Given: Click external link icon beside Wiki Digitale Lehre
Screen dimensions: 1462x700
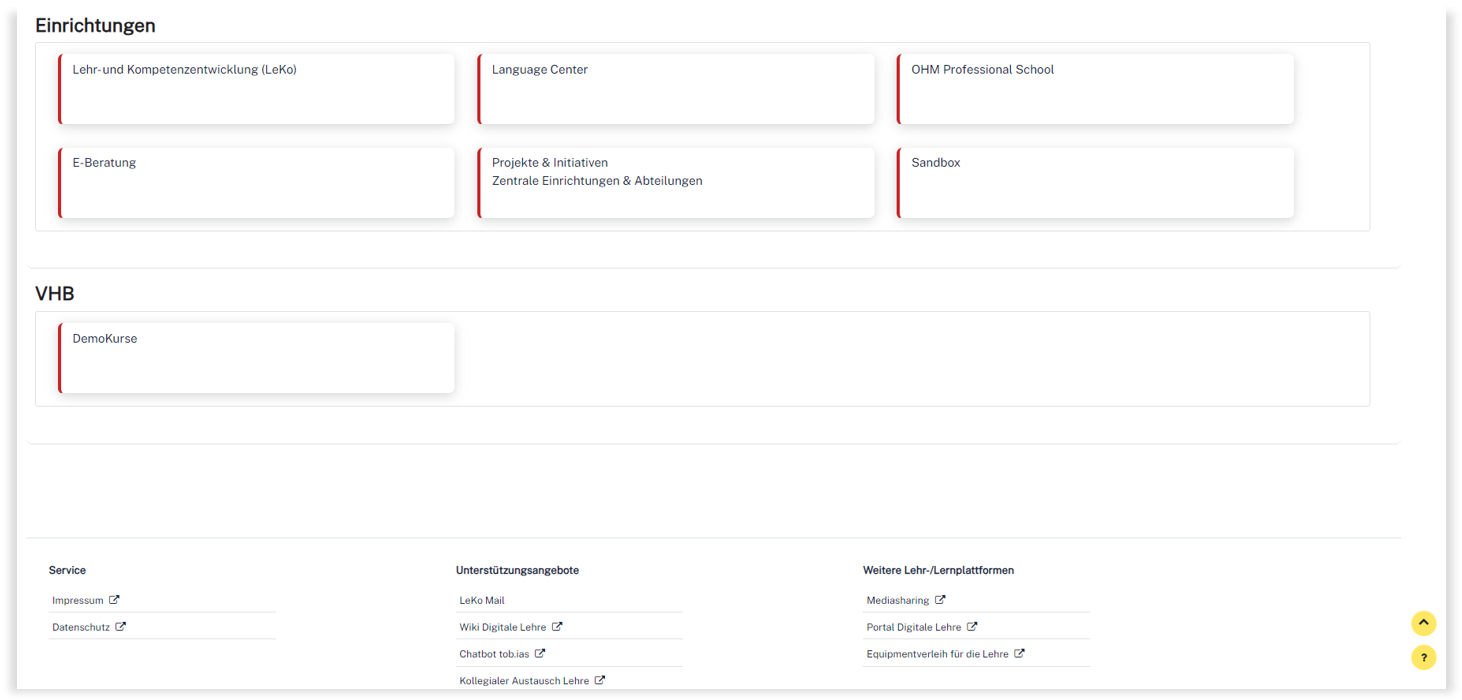Looking at the screenshot, I should coord(557,627).
